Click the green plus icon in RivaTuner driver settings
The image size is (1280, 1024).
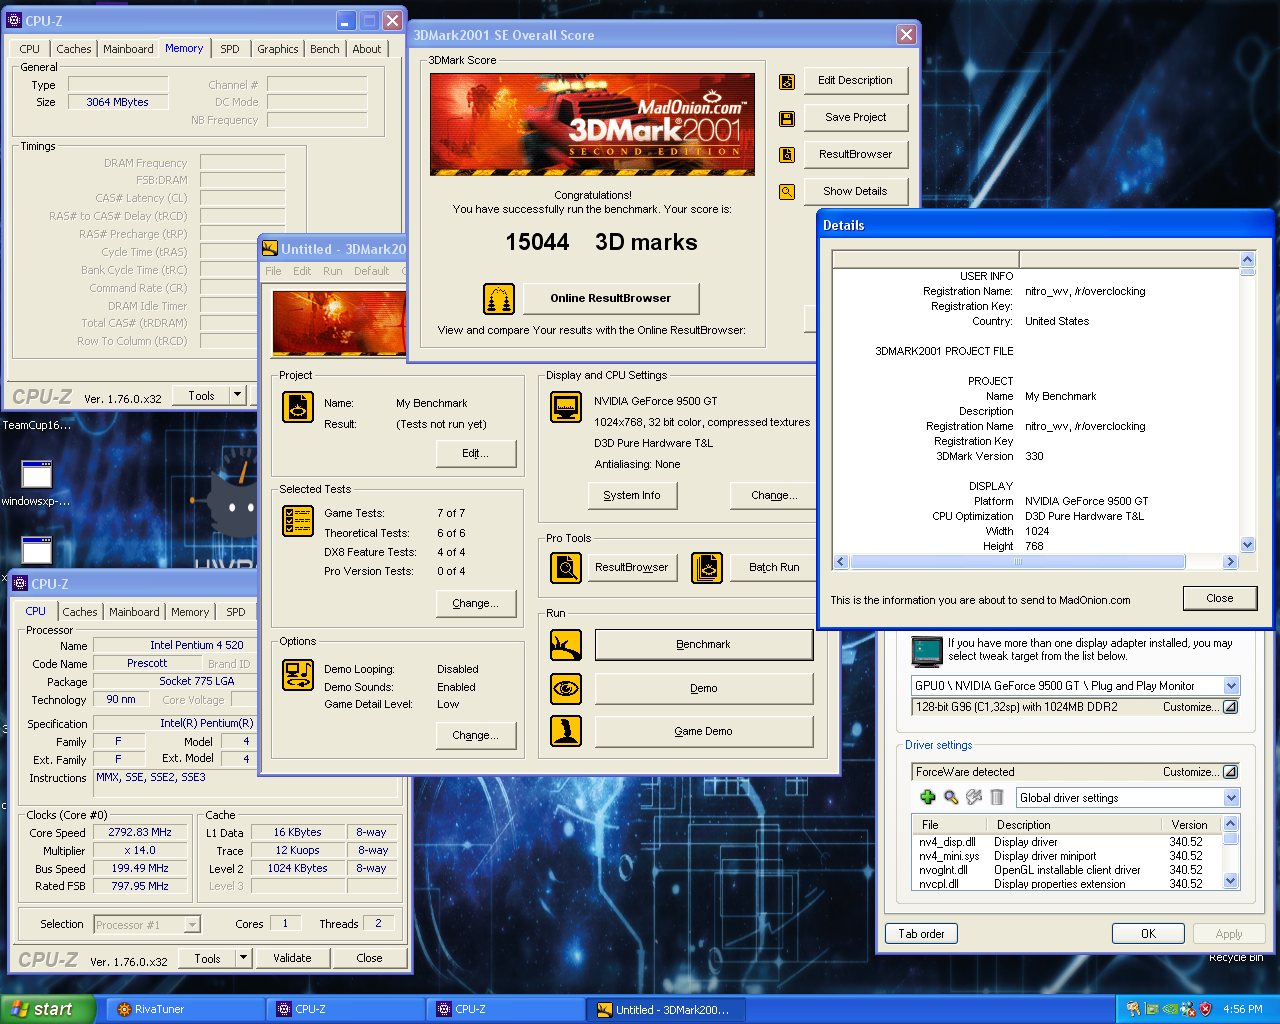pos(928,797)
